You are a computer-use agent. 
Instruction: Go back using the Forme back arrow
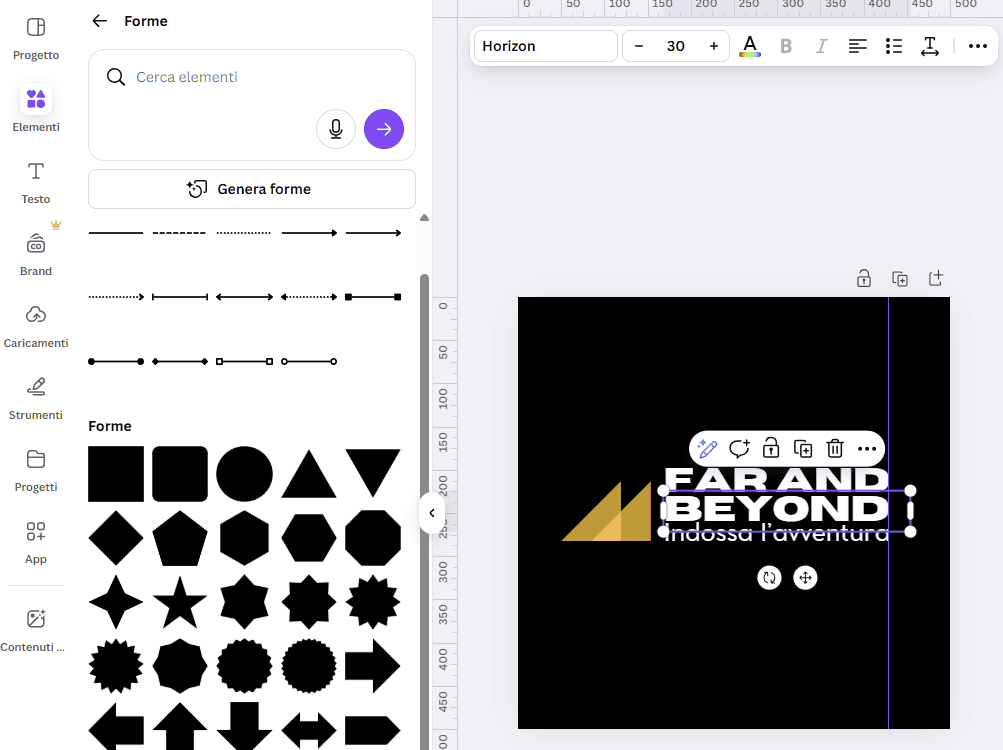(99, 21)
